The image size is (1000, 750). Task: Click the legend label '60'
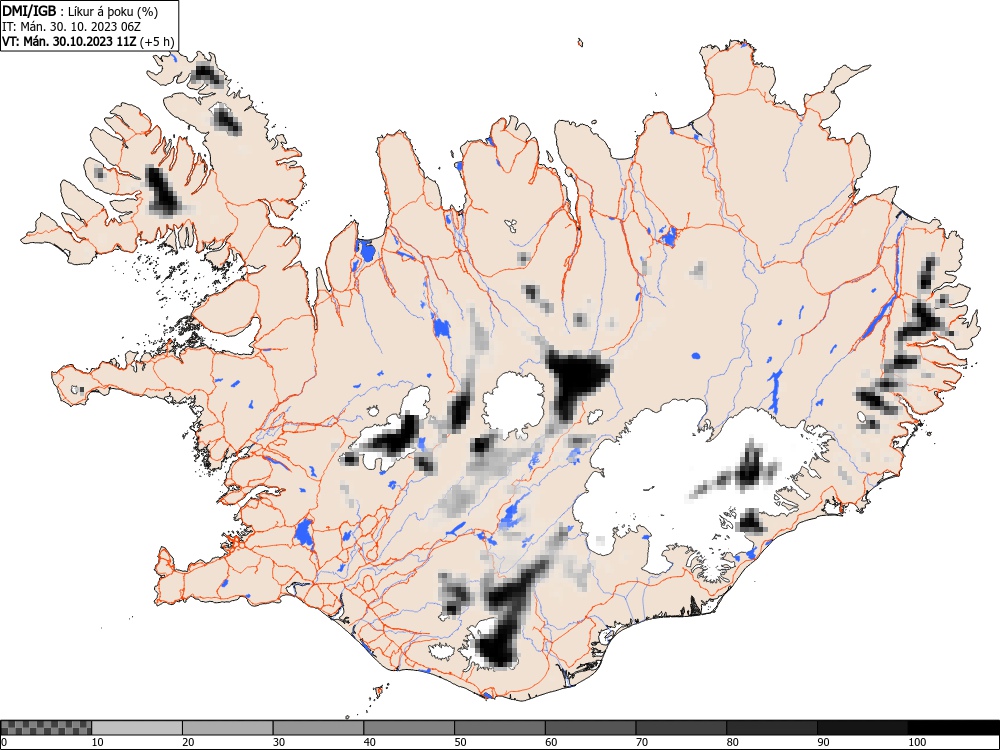point(551,742)
